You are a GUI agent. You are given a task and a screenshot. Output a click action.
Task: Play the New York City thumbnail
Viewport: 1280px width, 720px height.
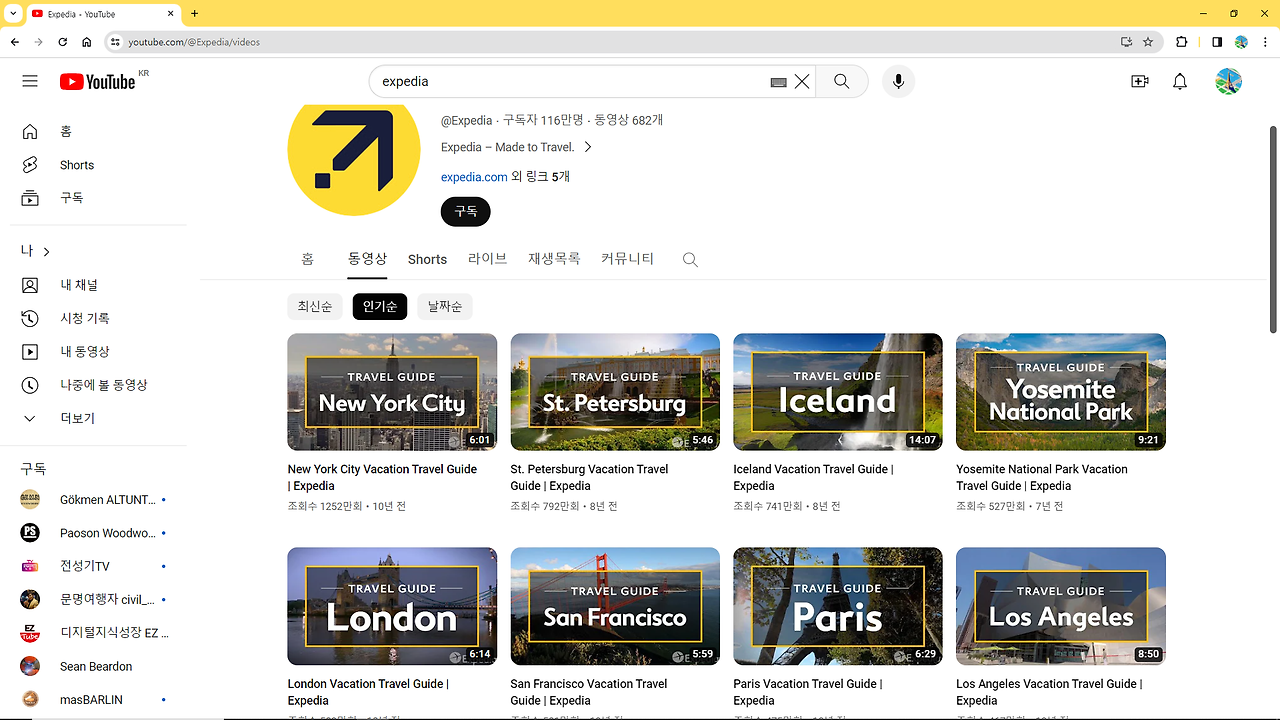pos(392,392)
